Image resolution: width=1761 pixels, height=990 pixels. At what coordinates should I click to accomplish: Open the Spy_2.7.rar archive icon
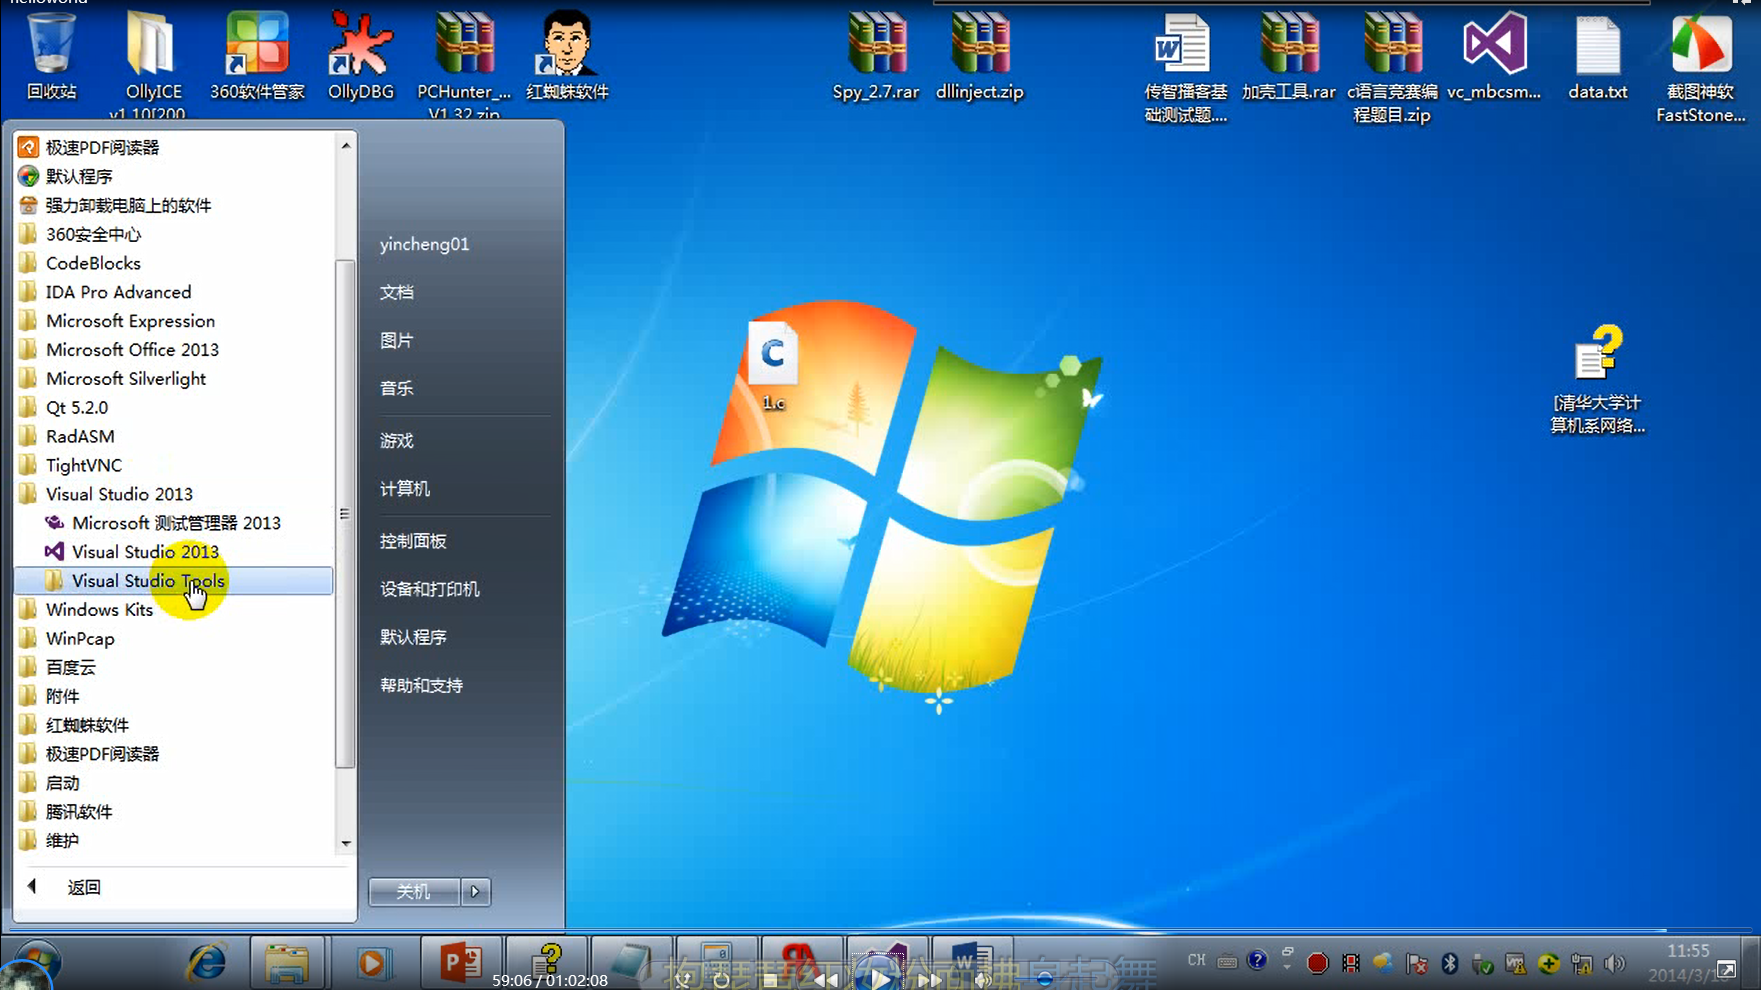tap(876, 57)
